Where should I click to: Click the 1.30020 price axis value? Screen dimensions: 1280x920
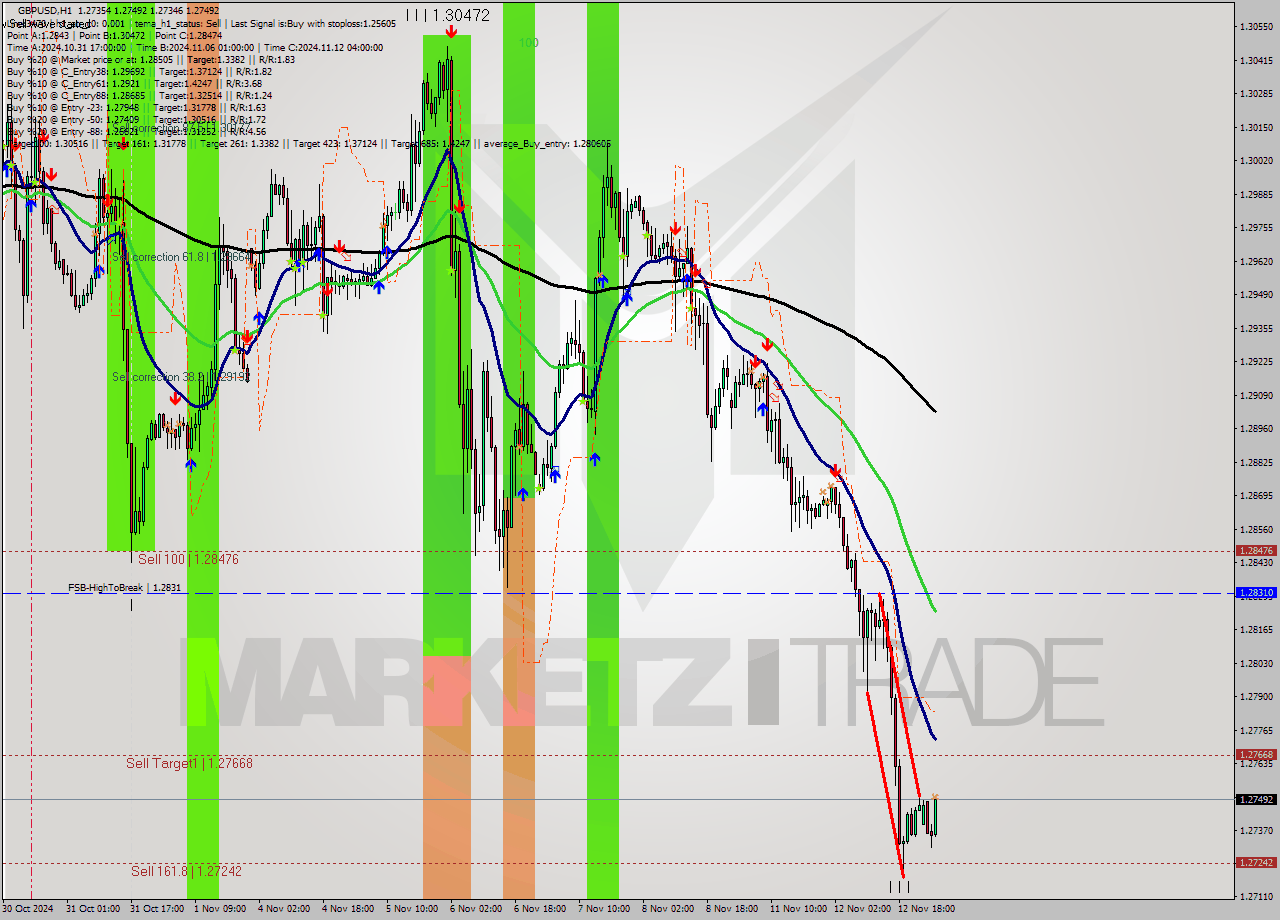pos(1256,160)
